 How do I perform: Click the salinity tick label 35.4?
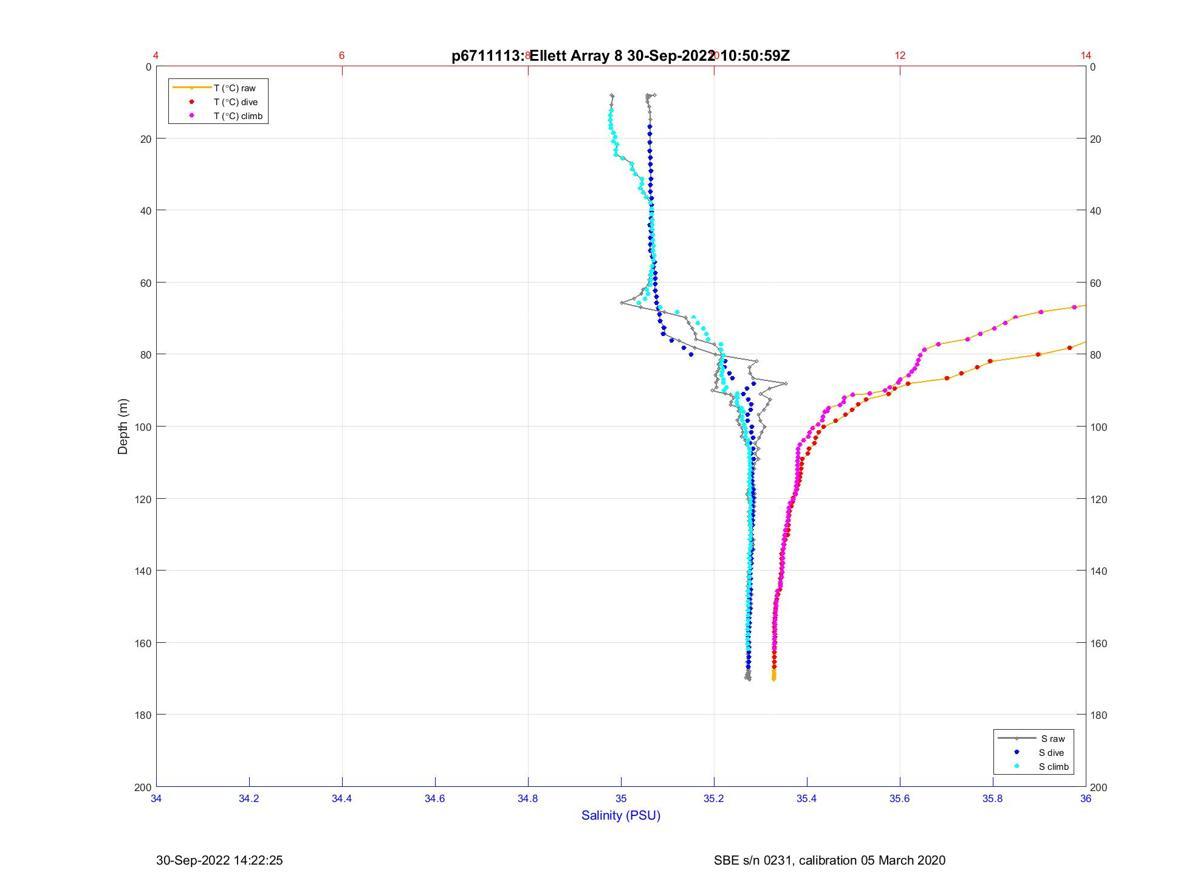pos(807,798)
